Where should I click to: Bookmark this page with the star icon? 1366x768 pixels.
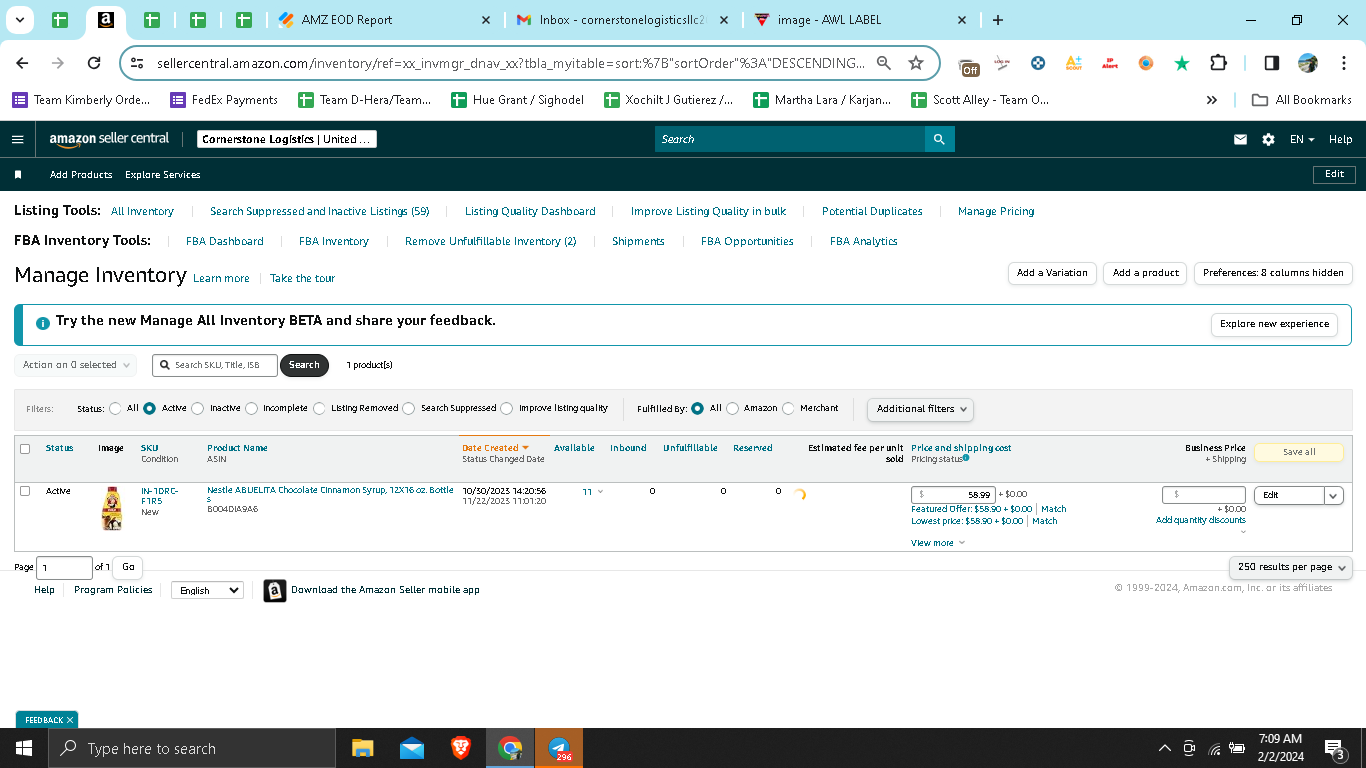[x=916, y=63]
